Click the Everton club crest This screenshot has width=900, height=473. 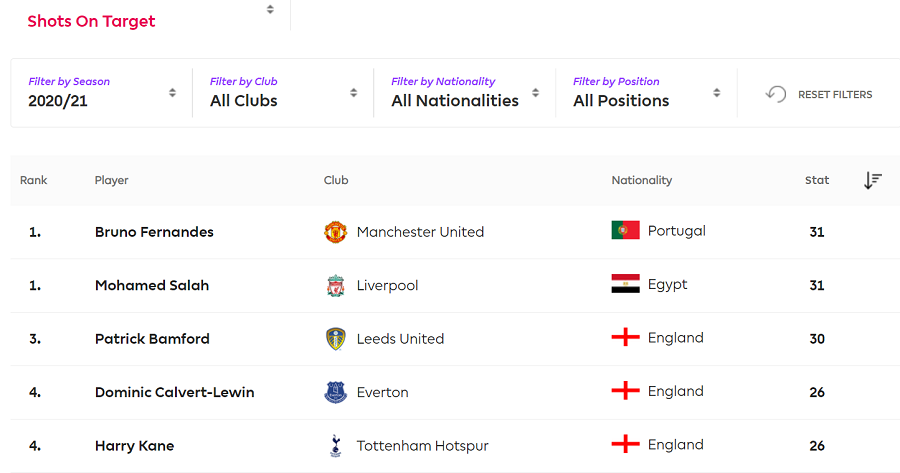pyautogui.click(x=335, y=392)
